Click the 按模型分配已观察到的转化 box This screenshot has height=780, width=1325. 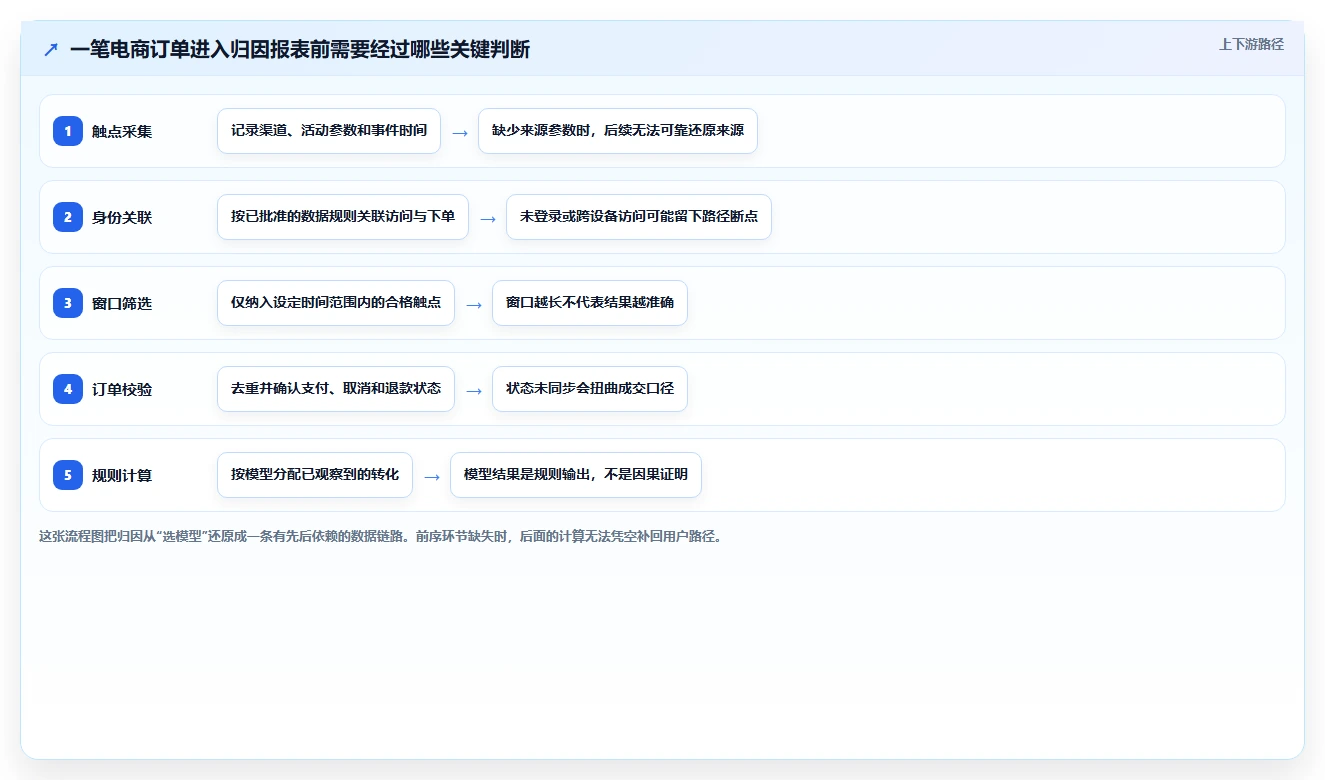pos(315,475)
